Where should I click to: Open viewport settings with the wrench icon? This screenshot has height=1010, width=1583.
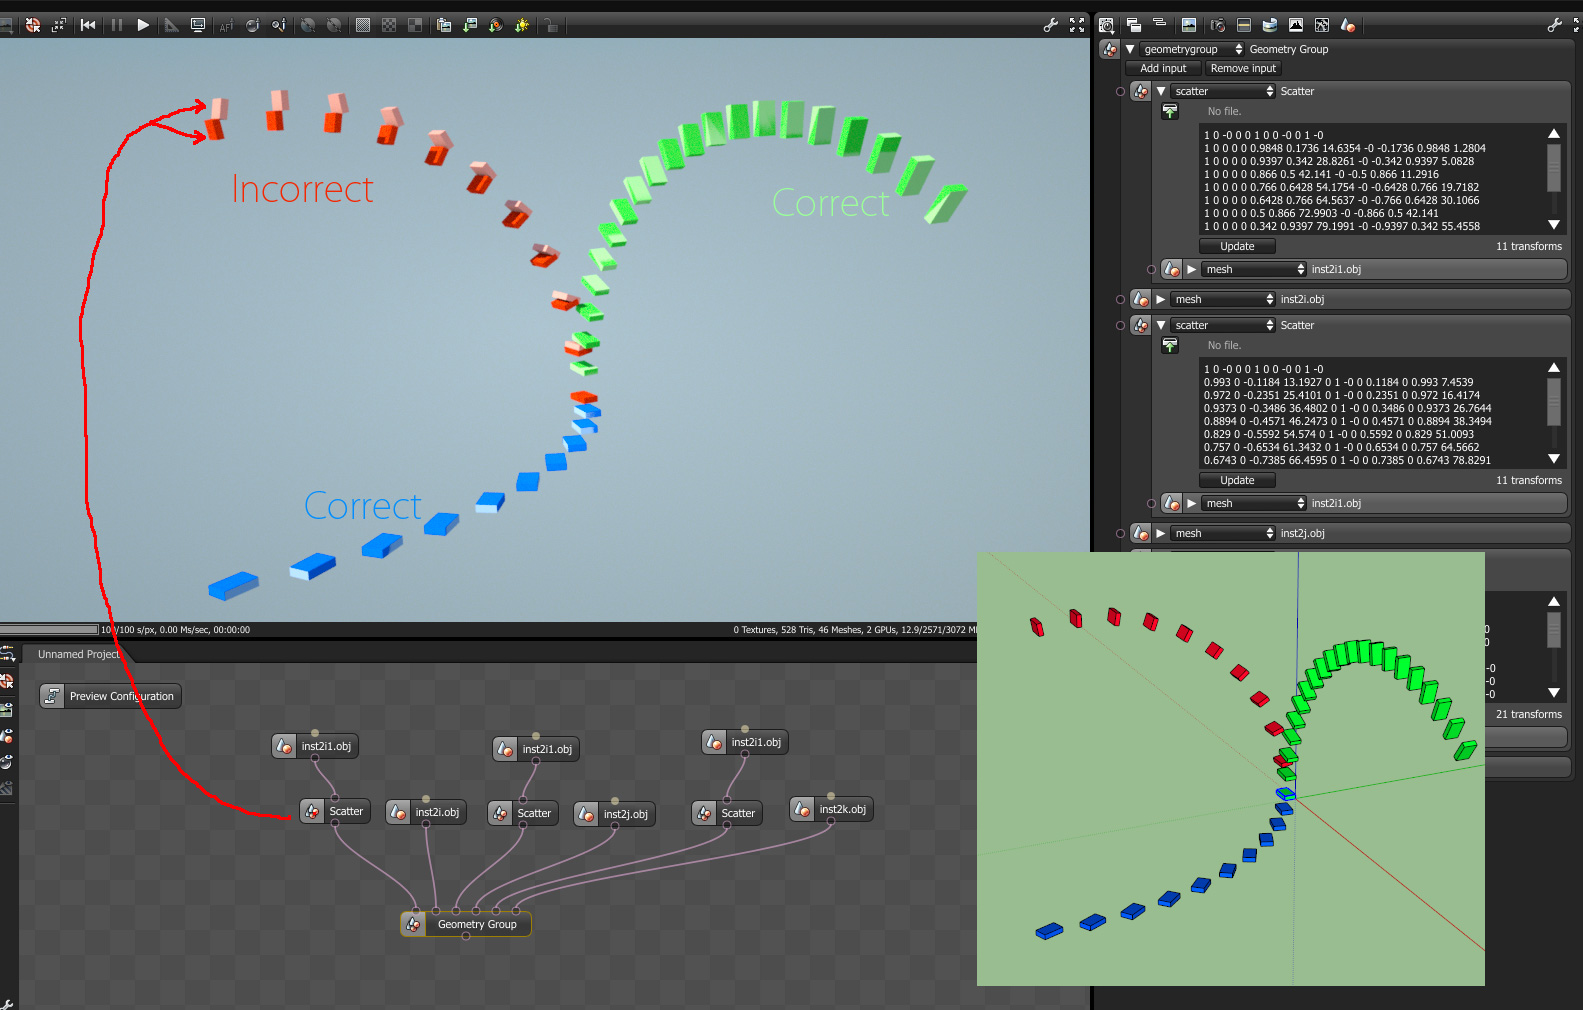pyautogui.click(x=1051, y=25)
